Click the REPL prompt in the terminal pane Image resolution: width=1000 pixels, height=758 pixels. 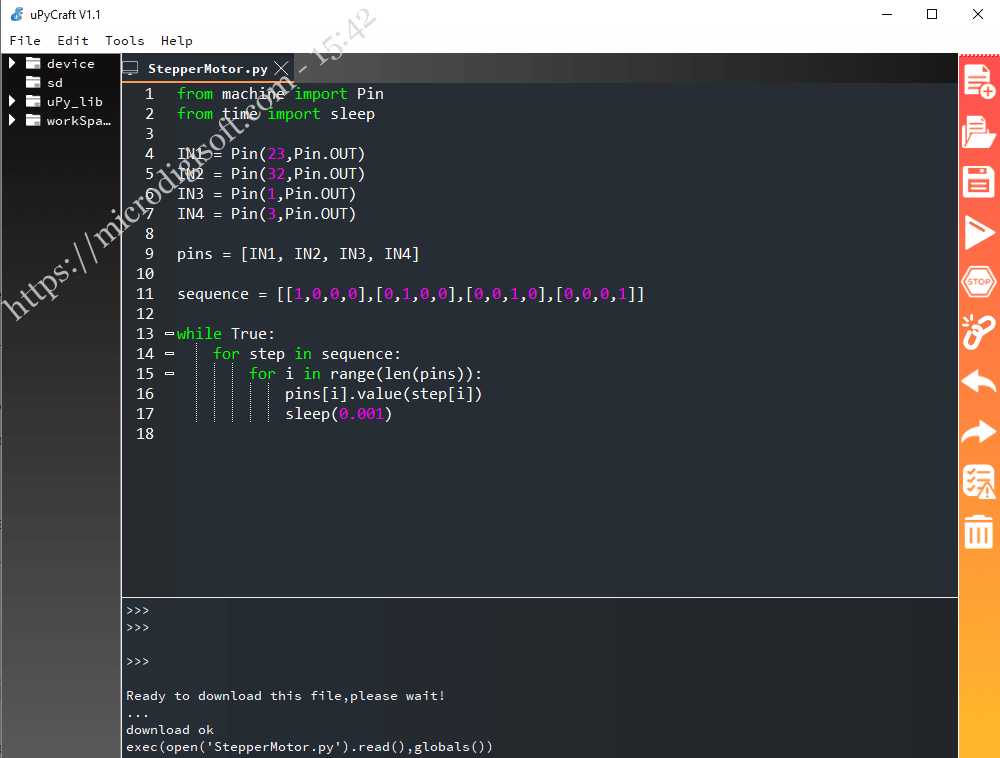point(136,661)
